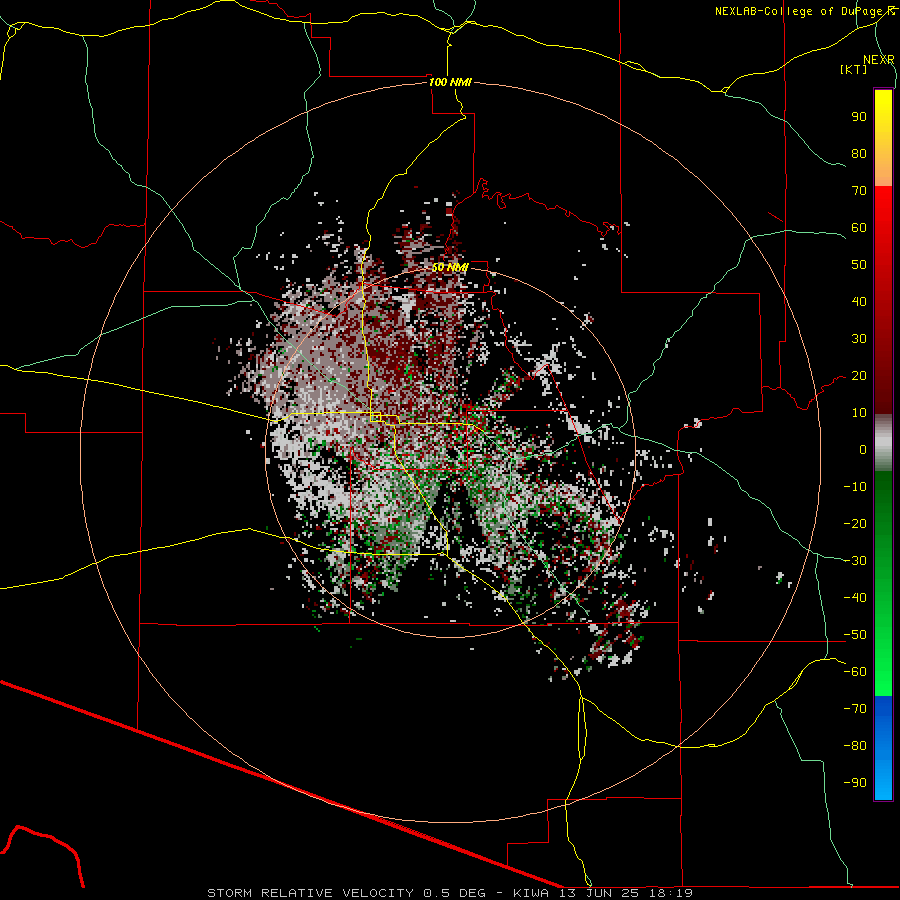Click the NEXR label above the scale
The width and height of the screenshot is (900, 900).
(878, 60)
